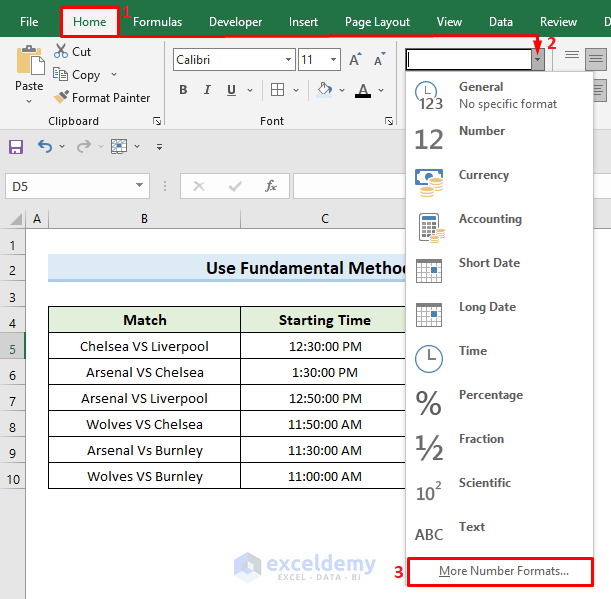This screenshot has width=611, height=599.
Task: Click the Fill Color paint bucket
Action: click(324, 91)
